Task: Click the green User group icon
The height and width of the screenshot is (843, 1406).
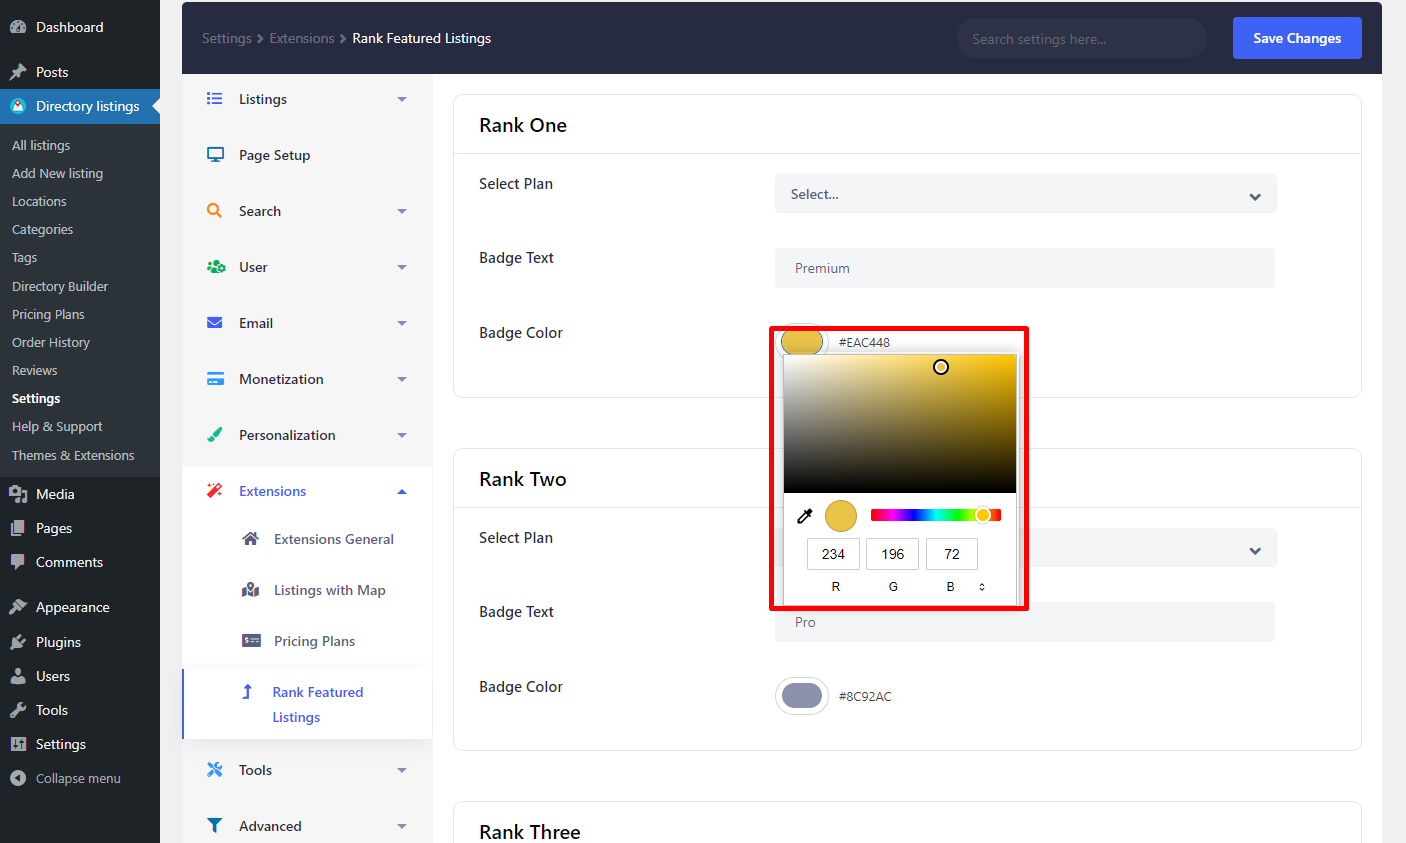Action: [216, 266]
